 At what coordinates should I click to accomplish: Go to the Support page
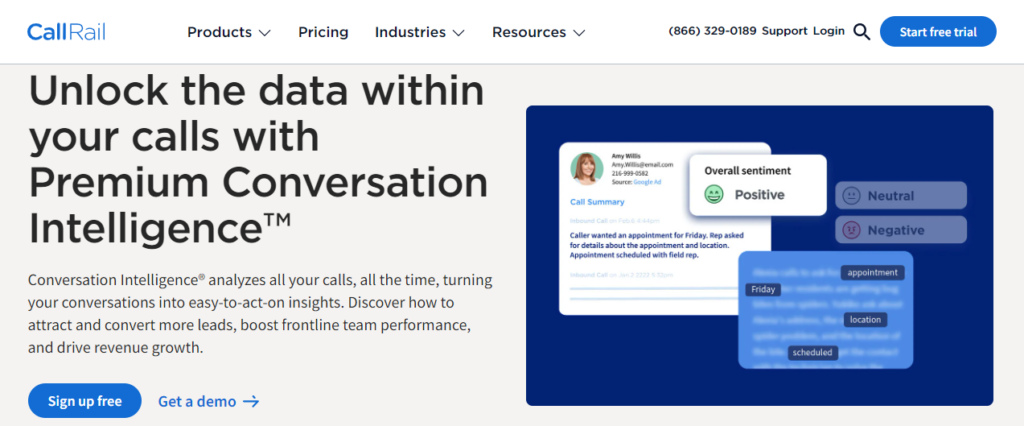784,31
